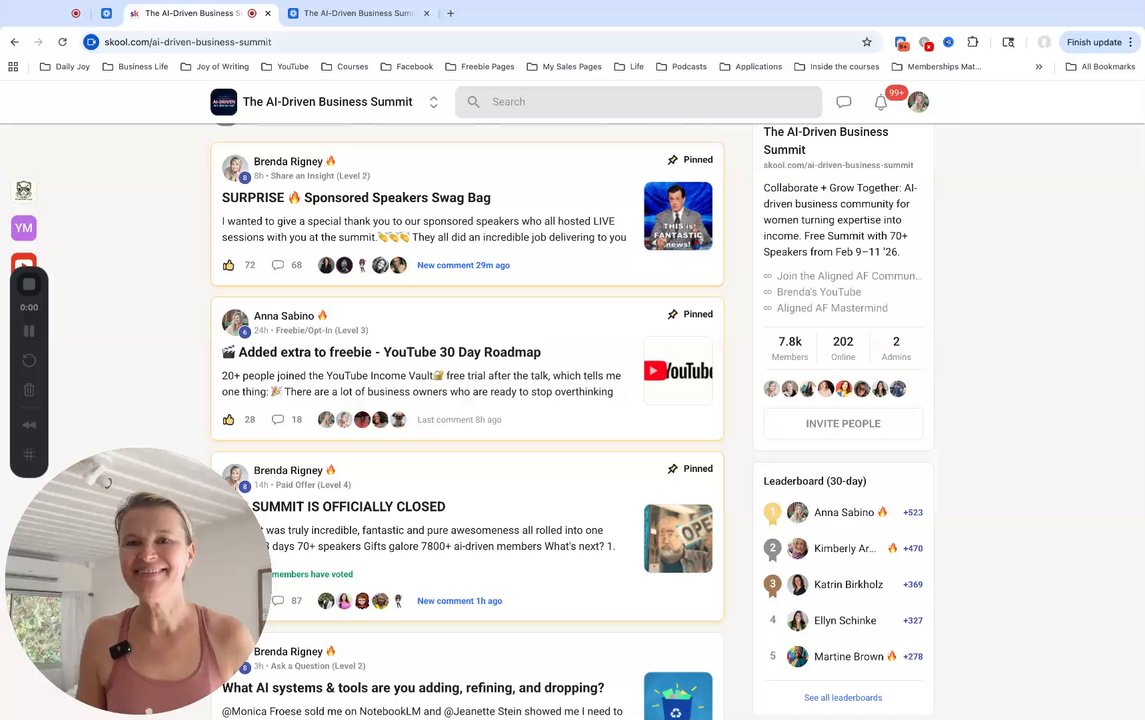The width and height of the screenshot is (1145, 720).
Task: Open the browser extensions puzzle icon
Action: pos(973,42)
